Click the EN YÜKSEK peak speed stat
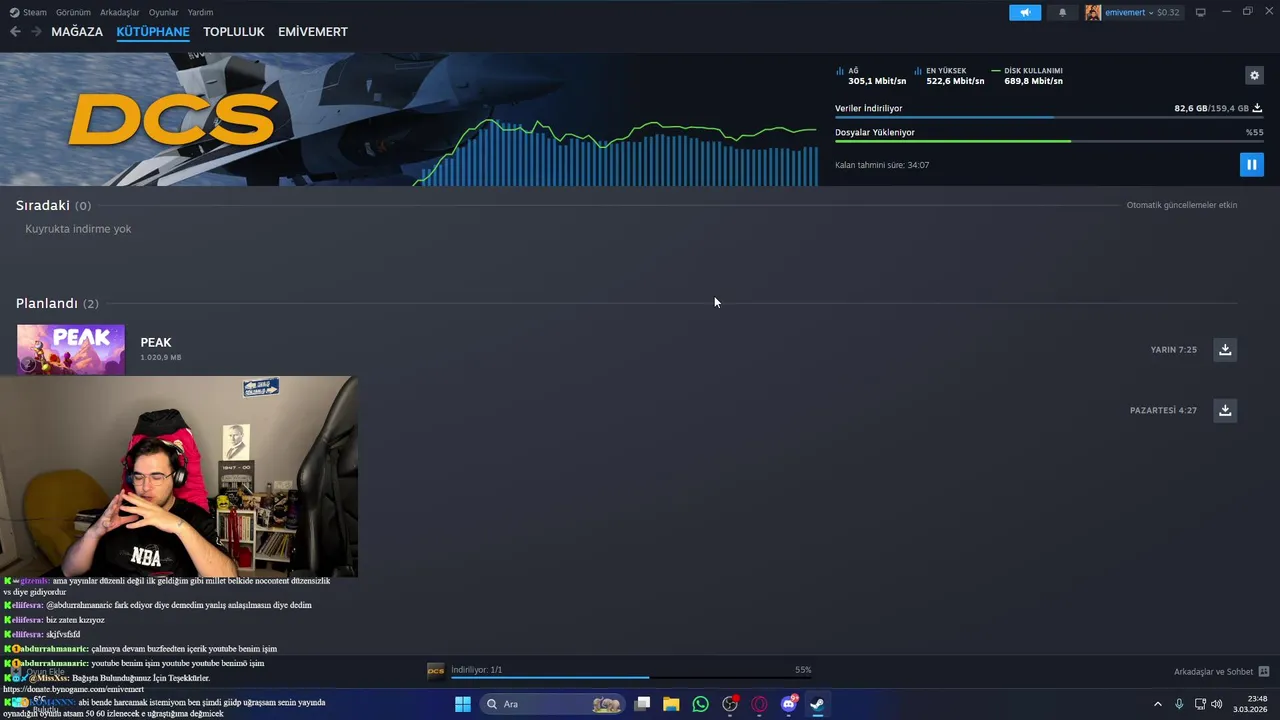This screenshot has height=720, width=1280. (949, 76)
